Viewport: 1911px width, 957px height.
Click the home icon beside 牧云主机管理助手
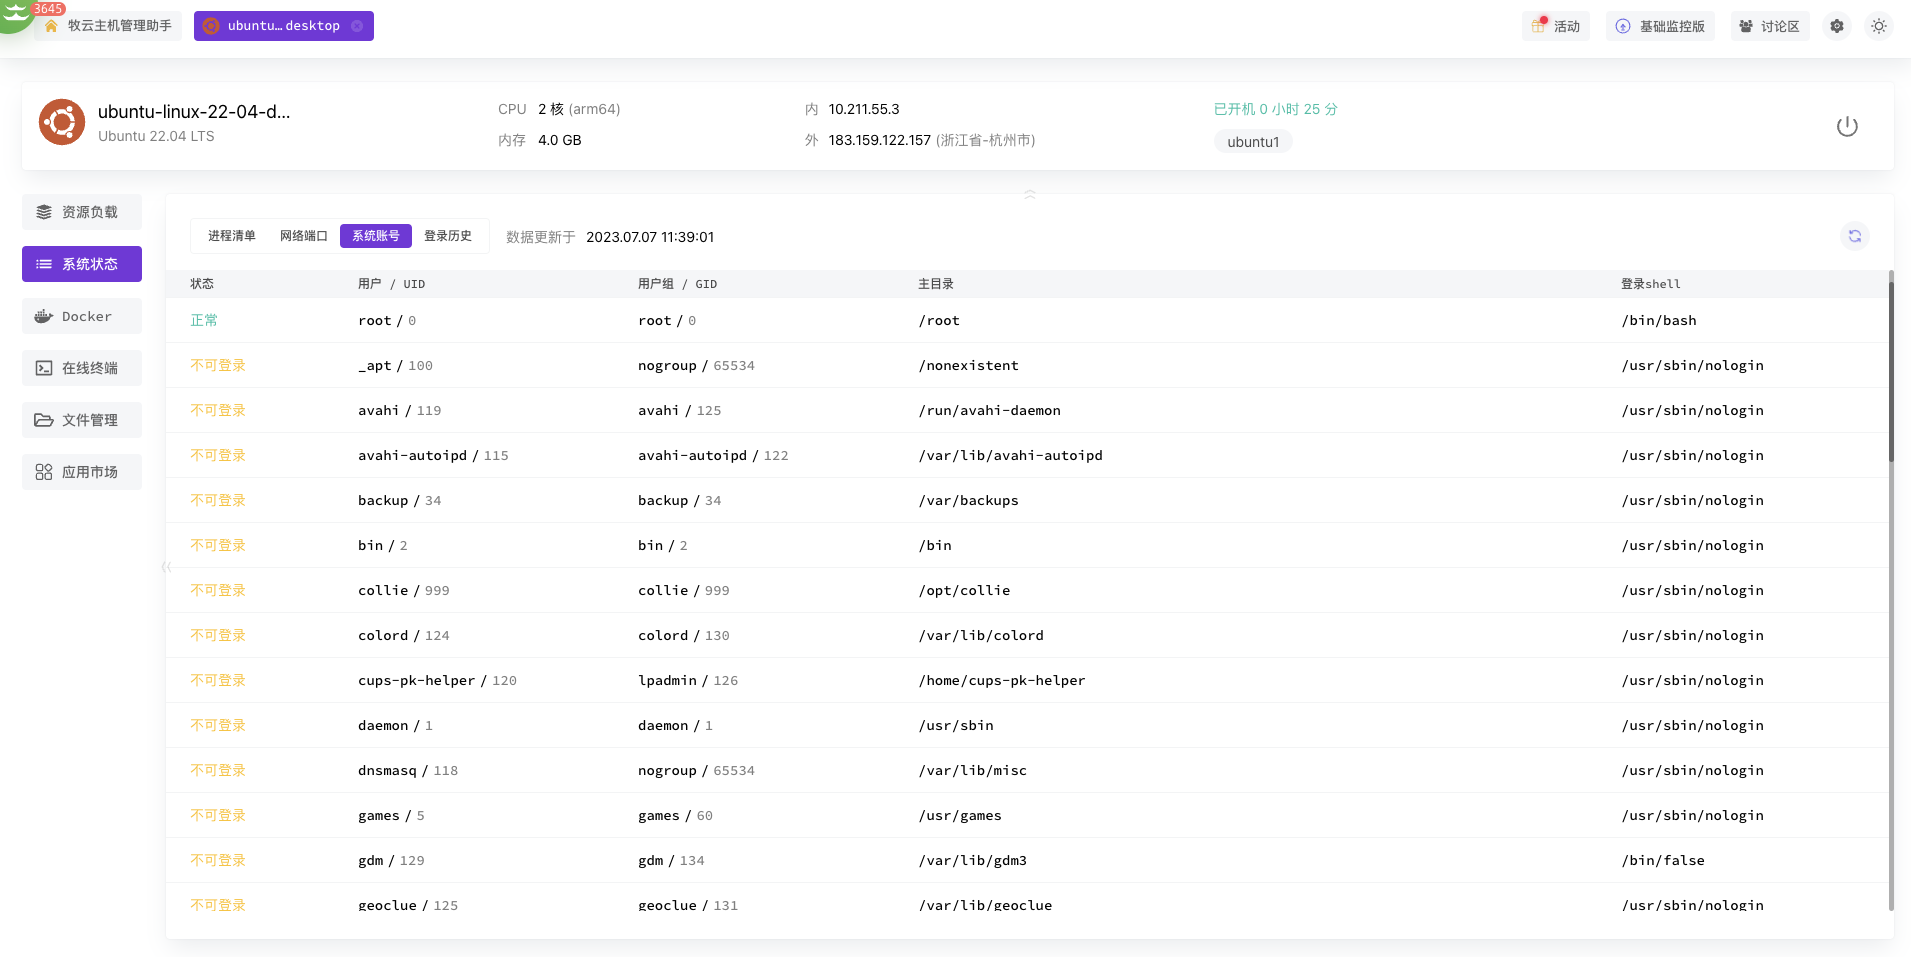coord(51,26)
